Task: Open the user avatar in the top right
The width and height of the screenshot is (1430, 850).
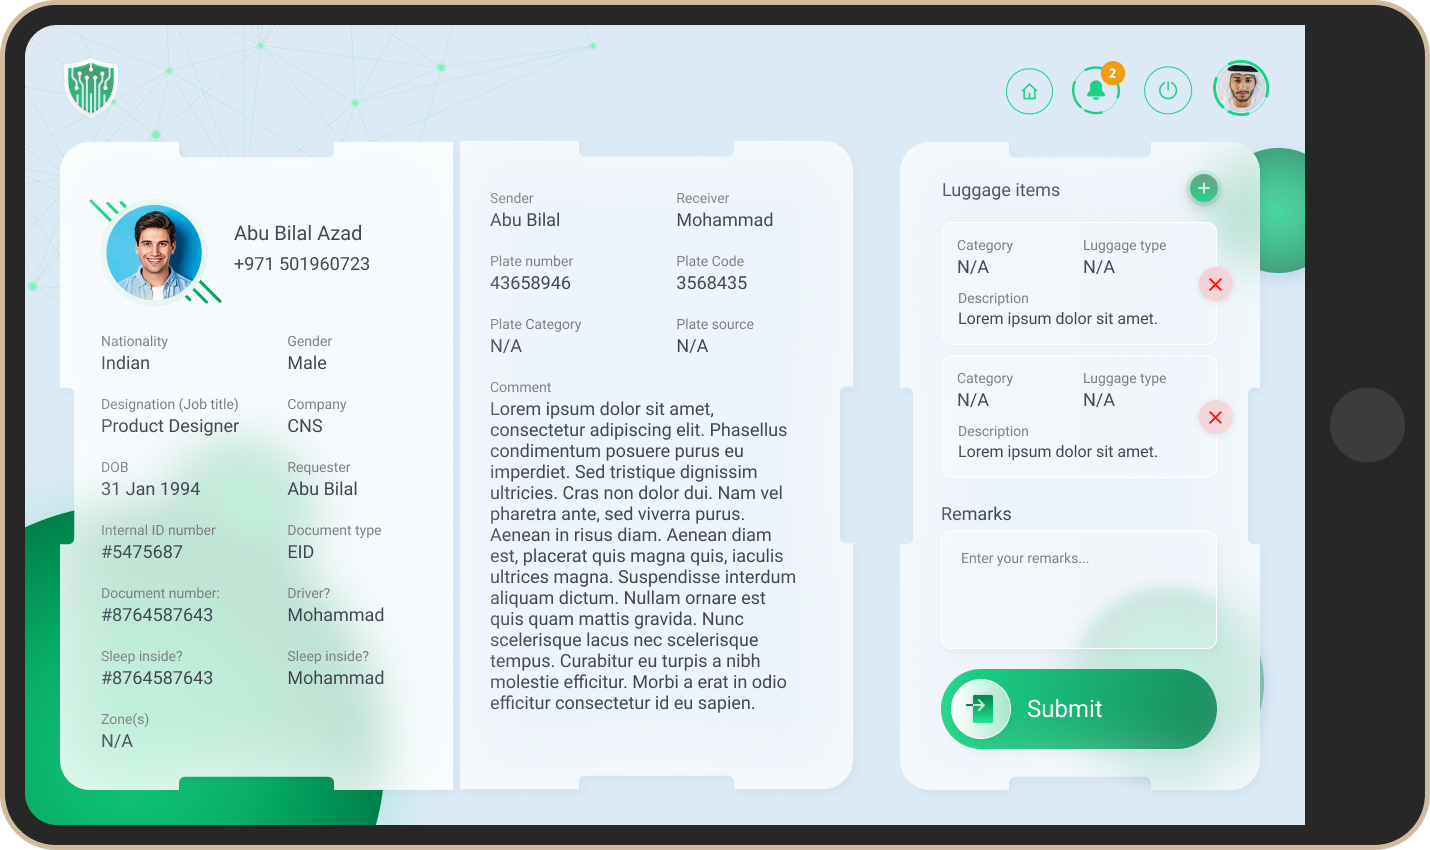Action: [x=1241, y=88]
